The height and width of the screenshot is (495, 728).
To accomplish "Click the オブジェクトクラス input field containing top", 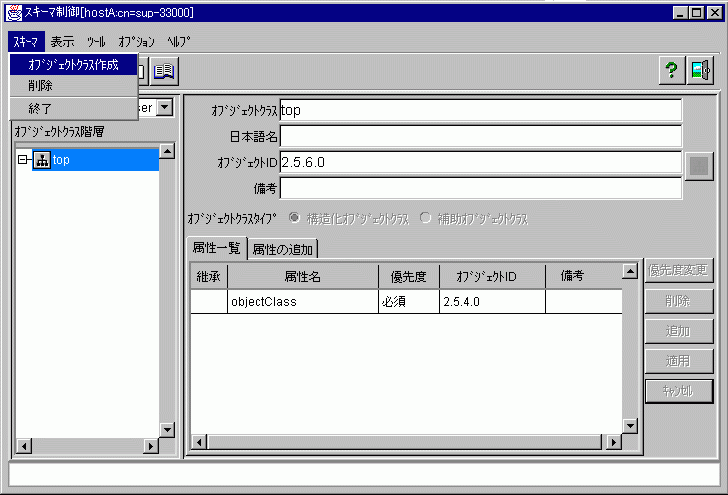I will coord(481,111).
